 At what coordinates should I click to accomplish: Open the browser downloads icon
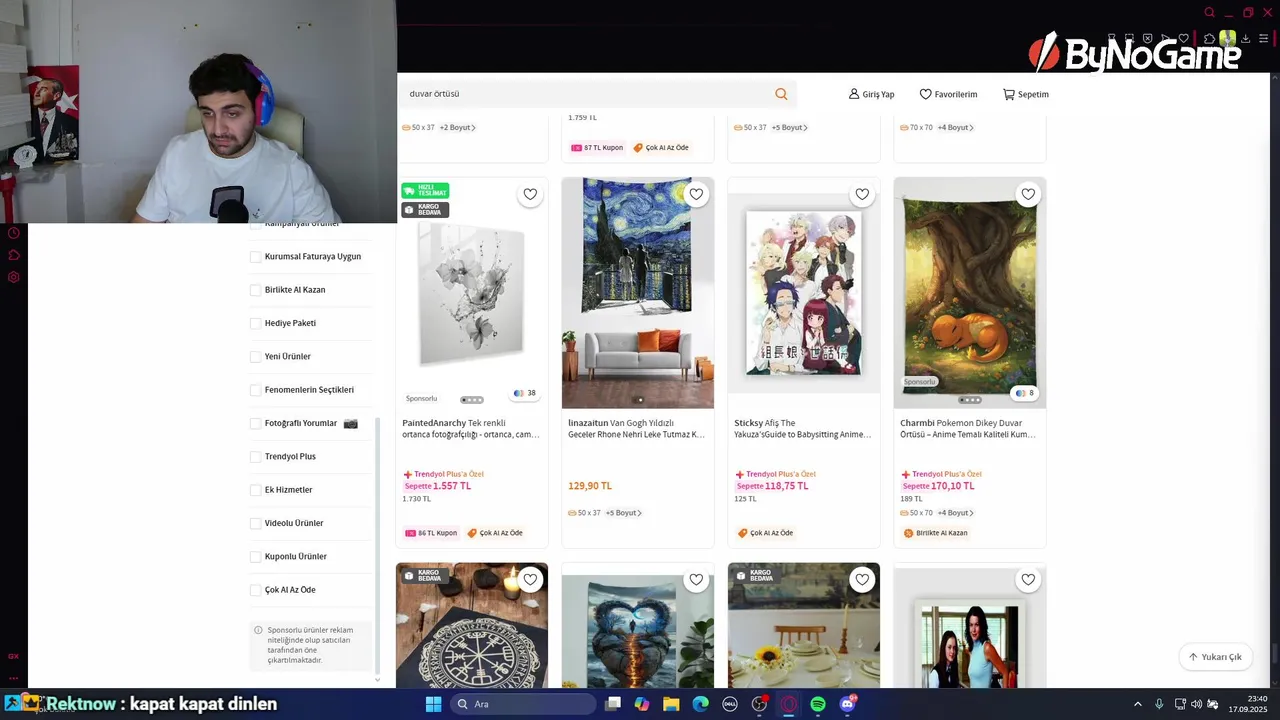[x=1245, y=38]
